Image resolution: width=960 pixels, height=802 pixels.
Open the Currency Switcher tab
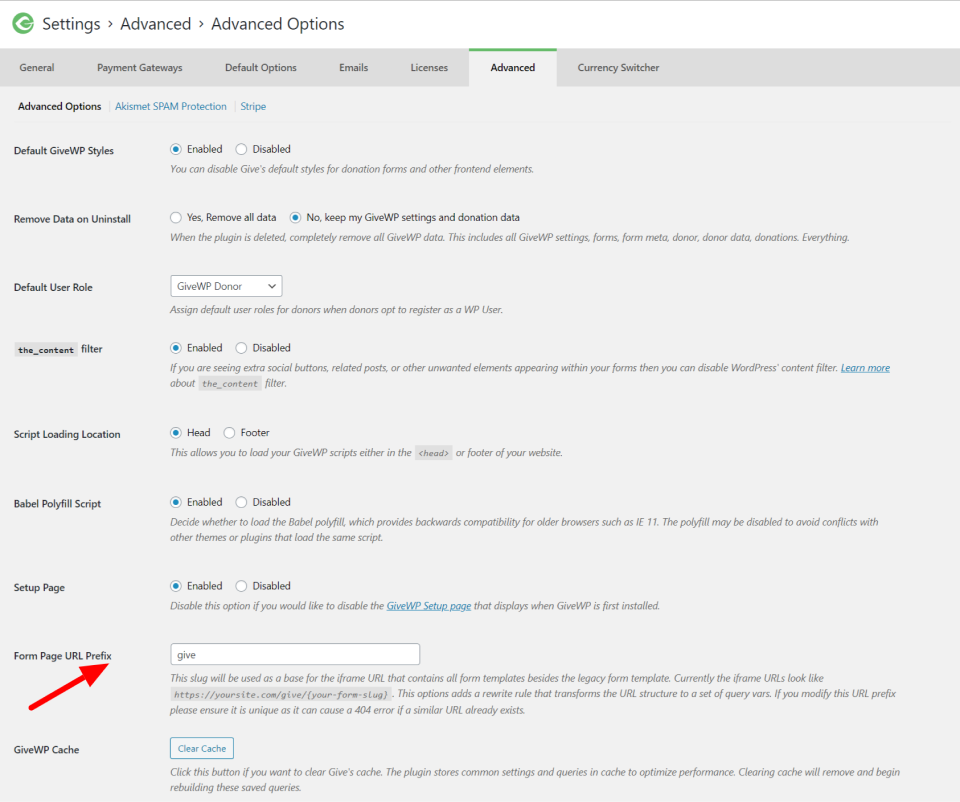[x=618, y=68]
